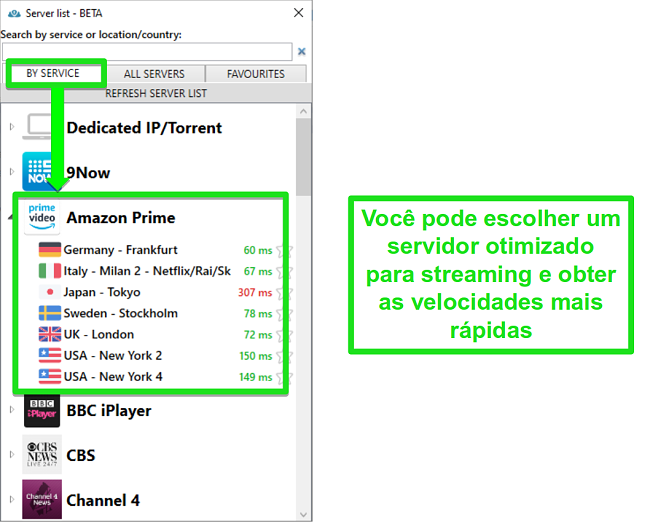Click the Channel 4 News logo
650x523 pixels.
click(42, 499)
